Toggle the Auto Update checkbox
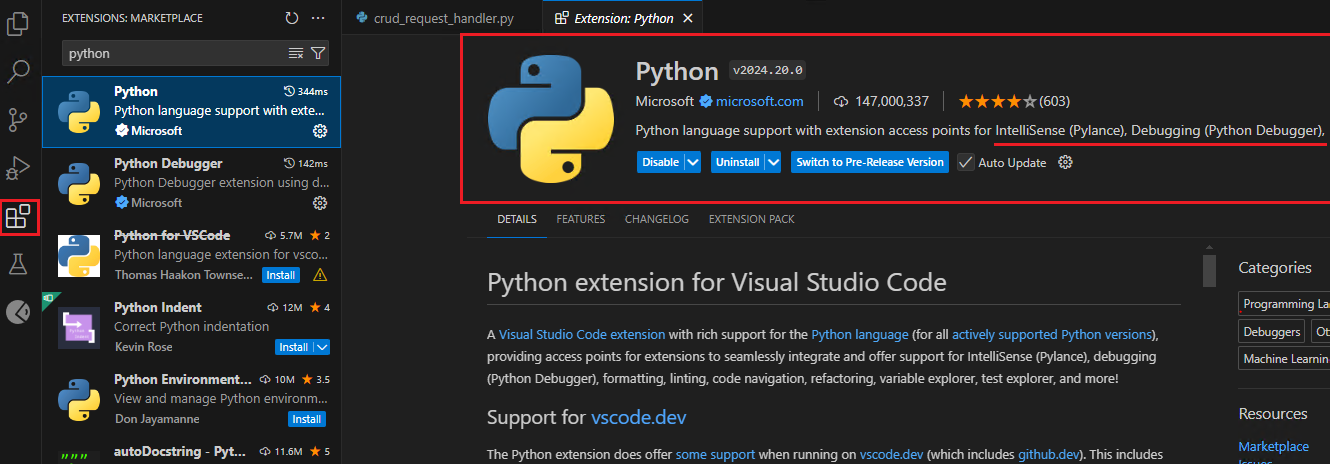Image resolution: width=1330 pixels, height=468 pixels. click(965, 162)
